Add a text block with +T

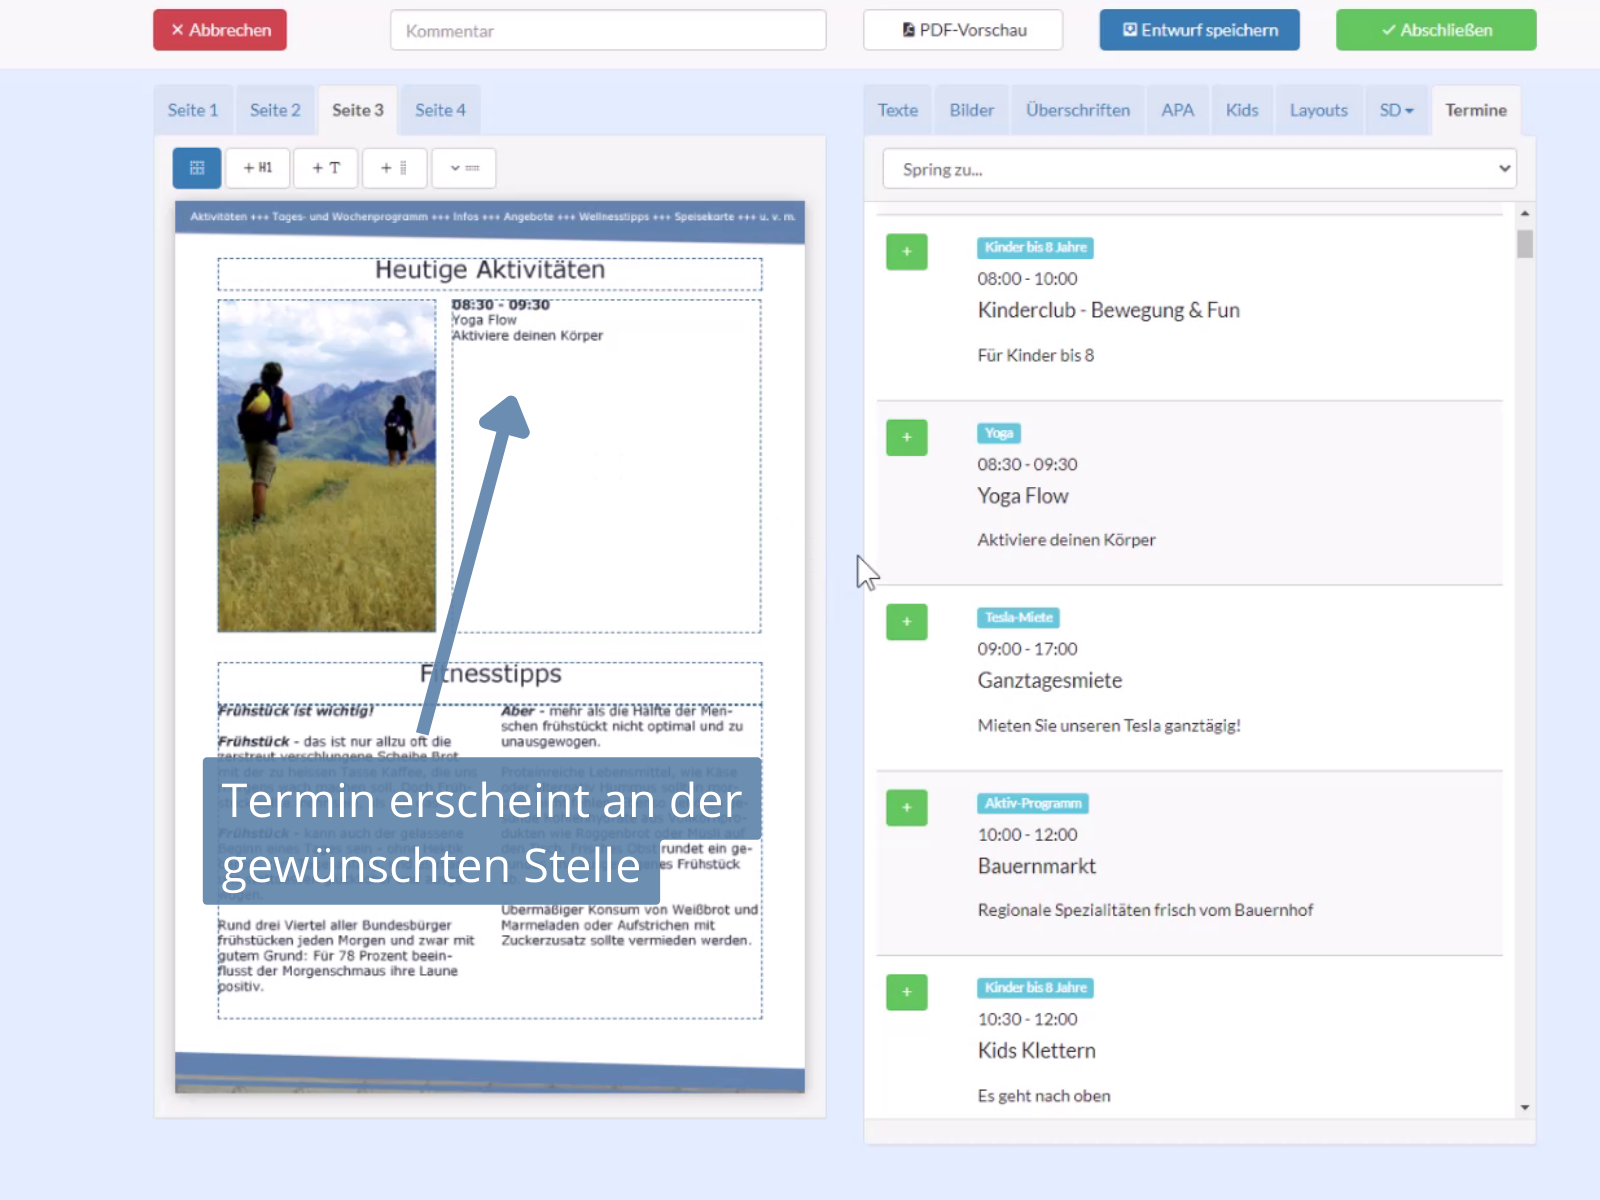(x=326, y=168)
